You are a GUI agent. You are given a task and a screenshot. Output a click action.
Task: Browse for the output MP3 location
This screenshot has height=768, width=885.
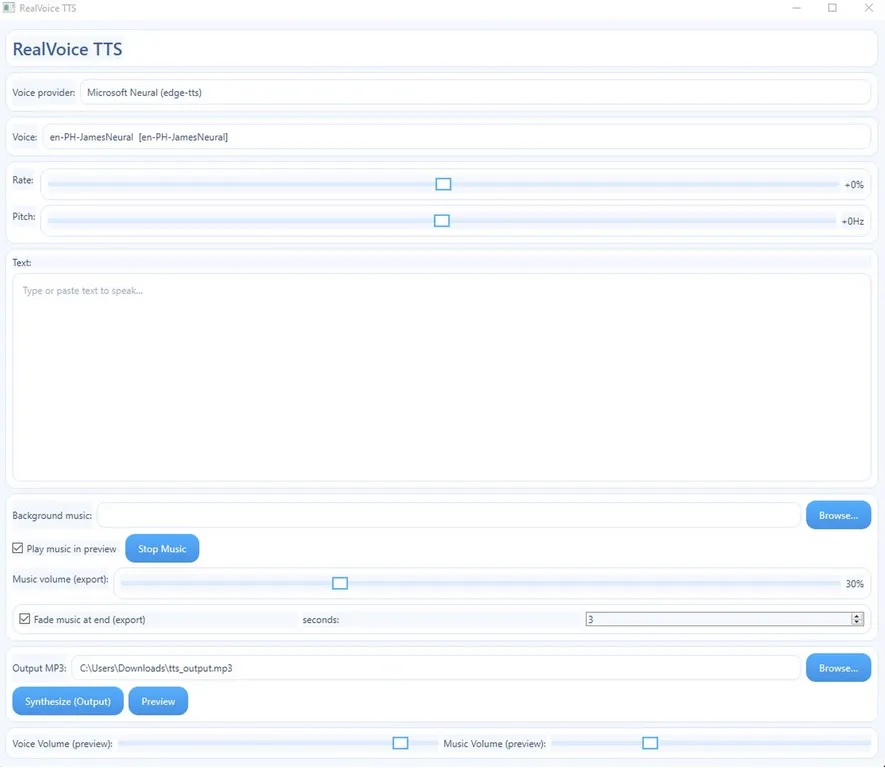[838, 668]
